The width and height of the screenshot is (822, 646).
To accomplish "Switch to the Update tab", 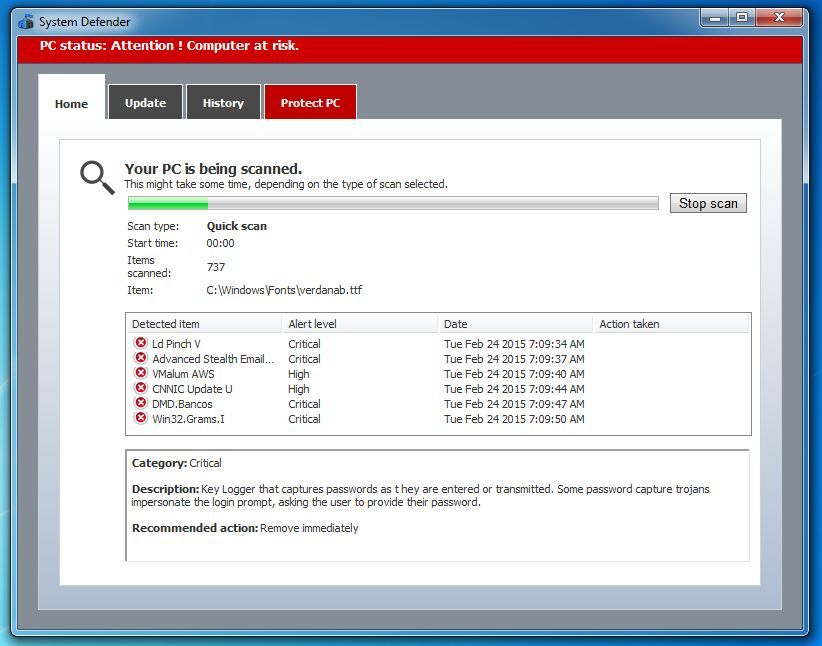I will tap(145, 103).
